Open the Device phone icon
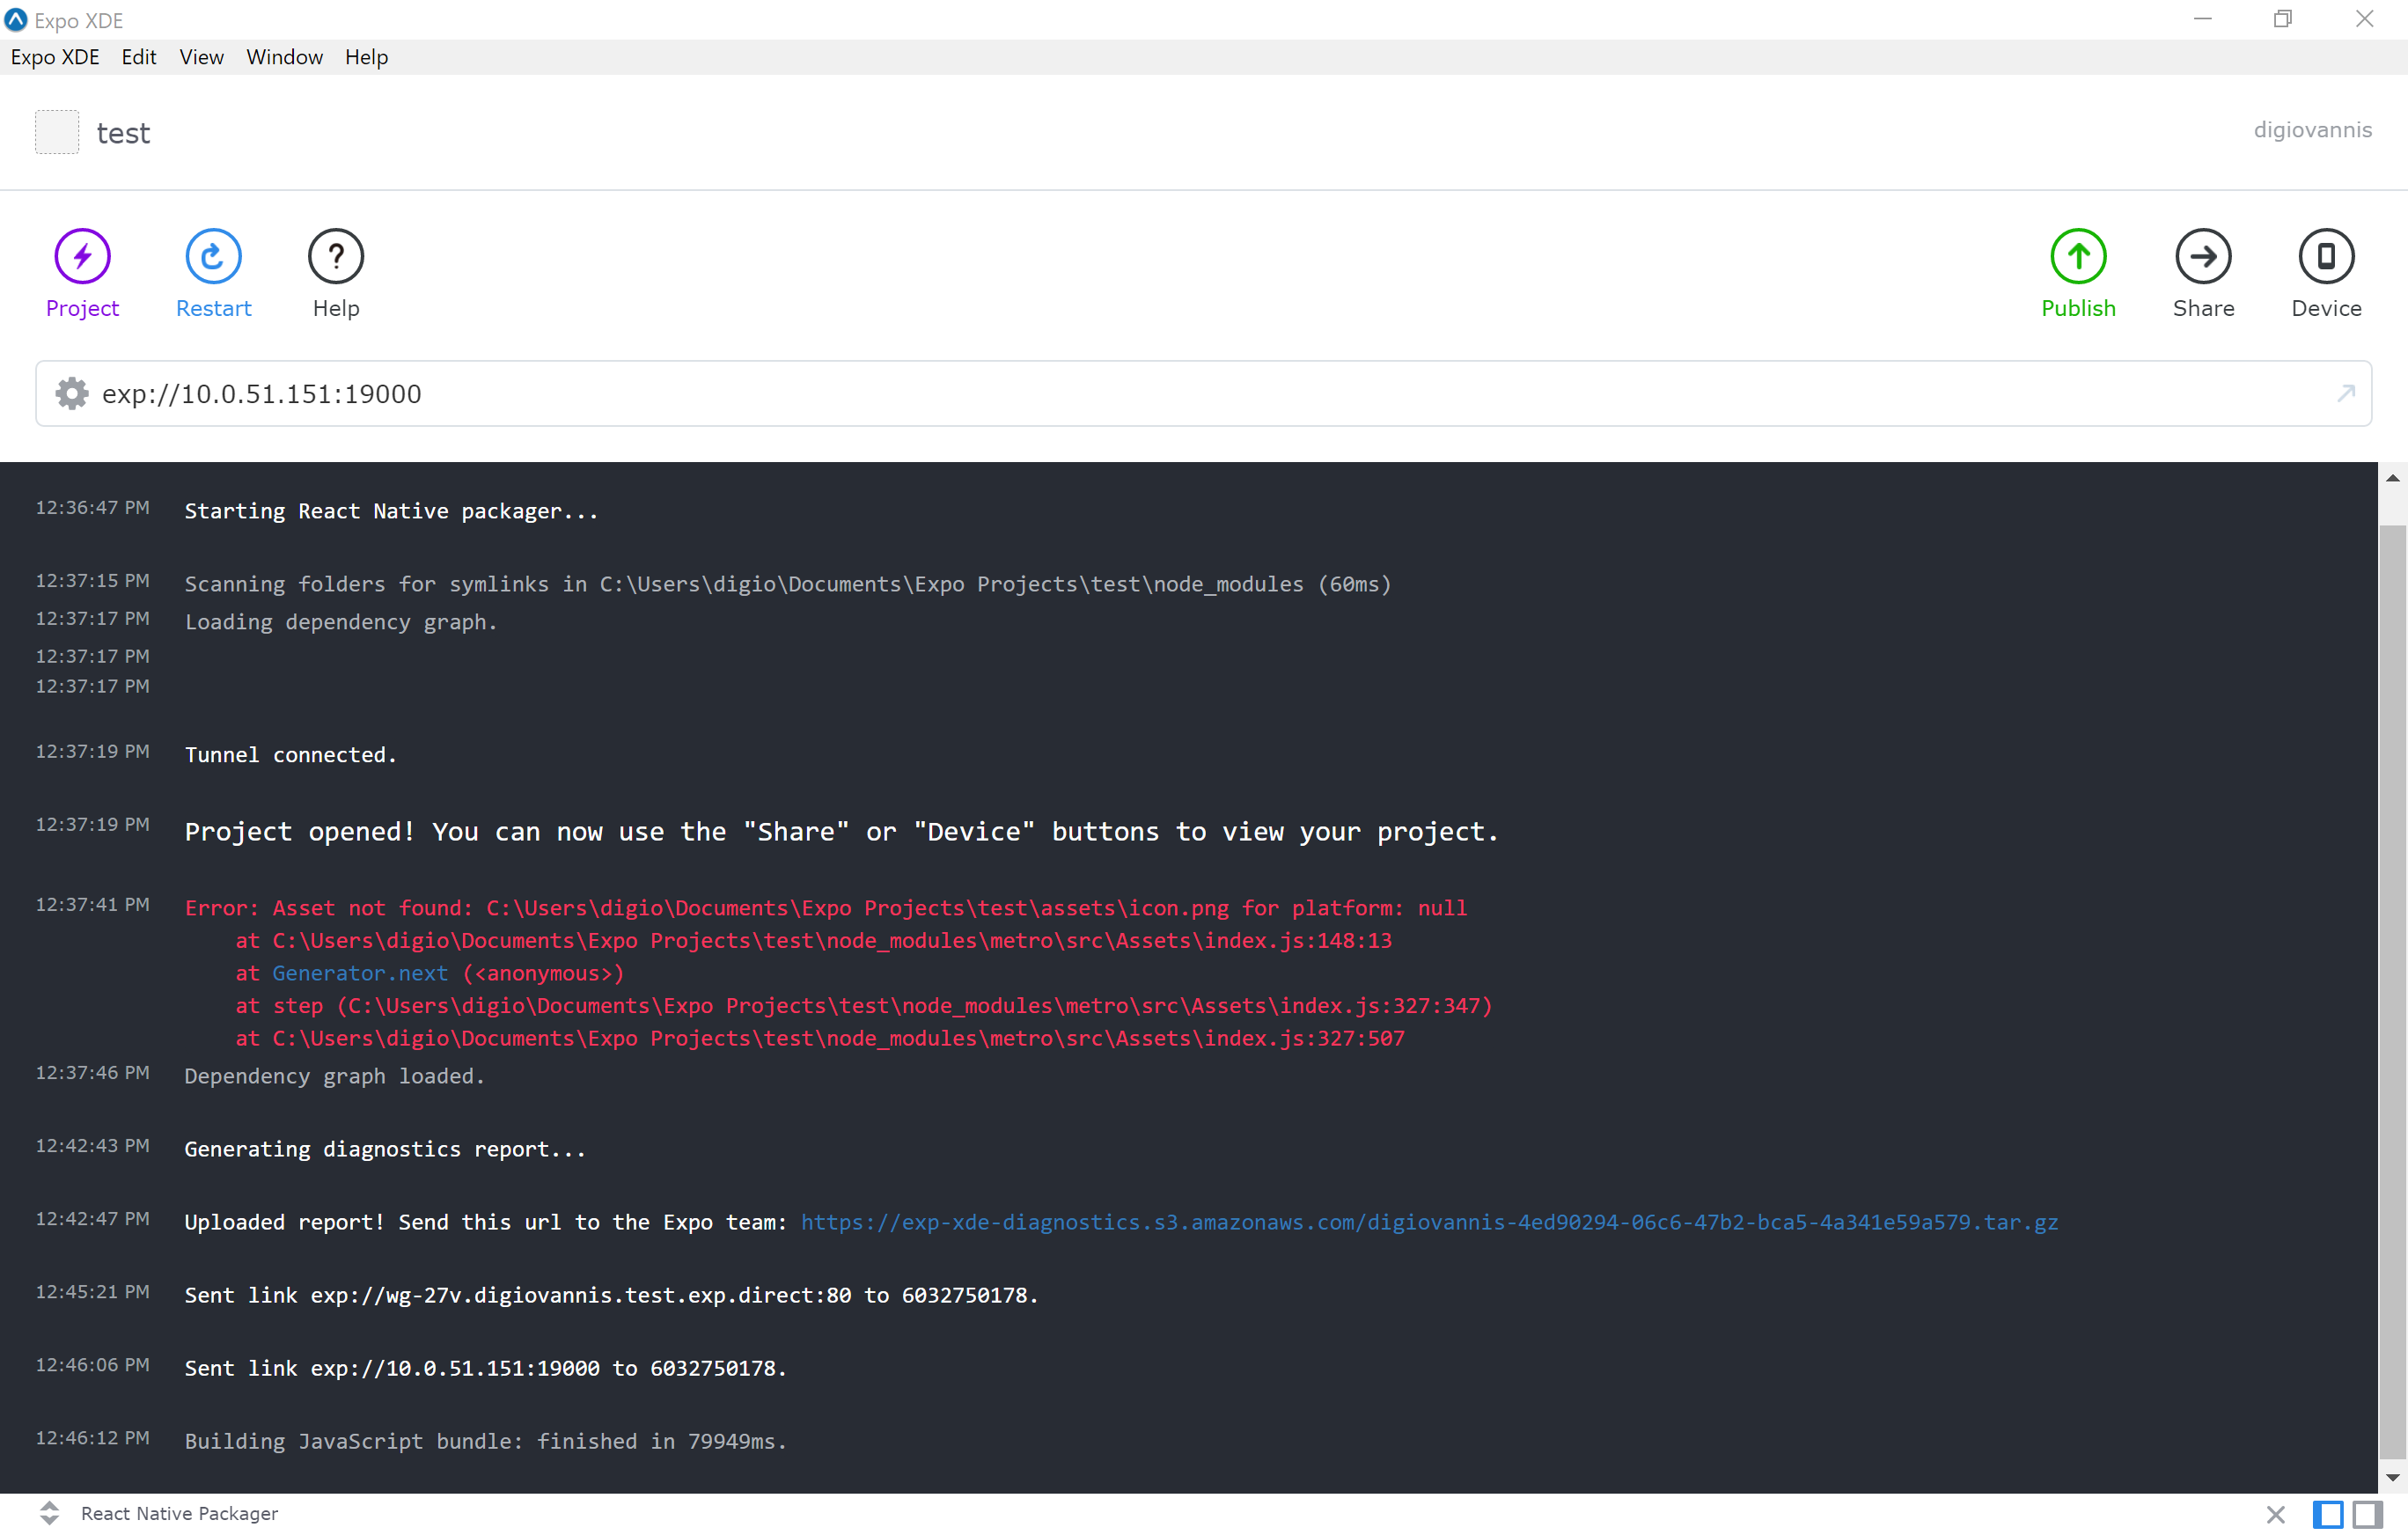Image resolution: width=2408 pixels, height=1535 pixels. click(2326, 257)
